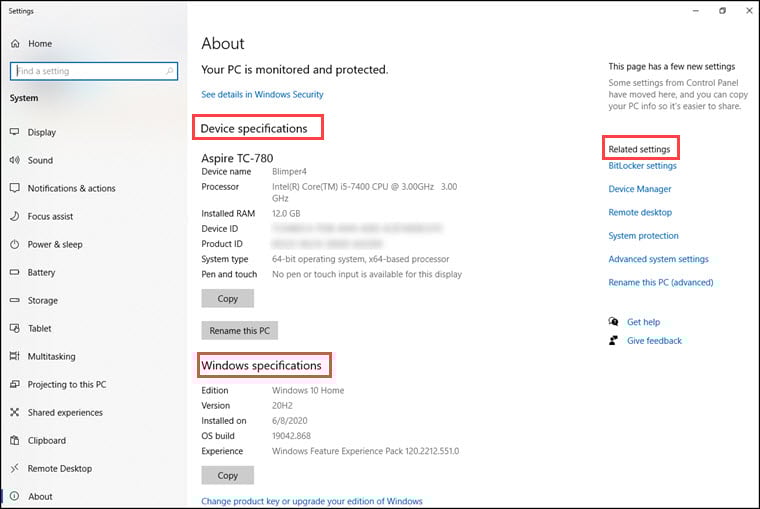Click the search magnifier icon

click(169, 71)
